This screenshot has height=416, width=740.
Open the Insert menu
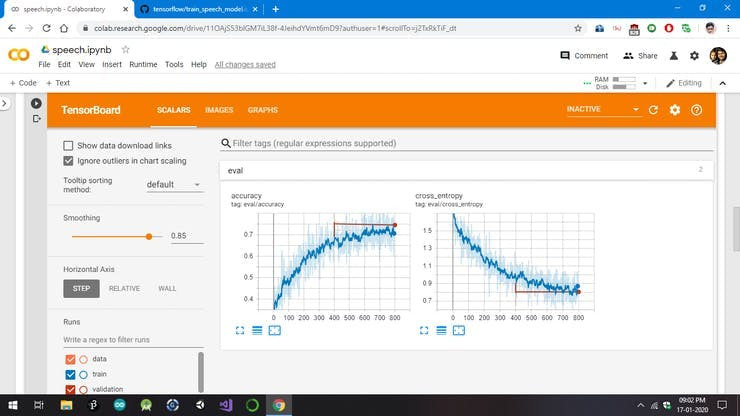point(112,65)
